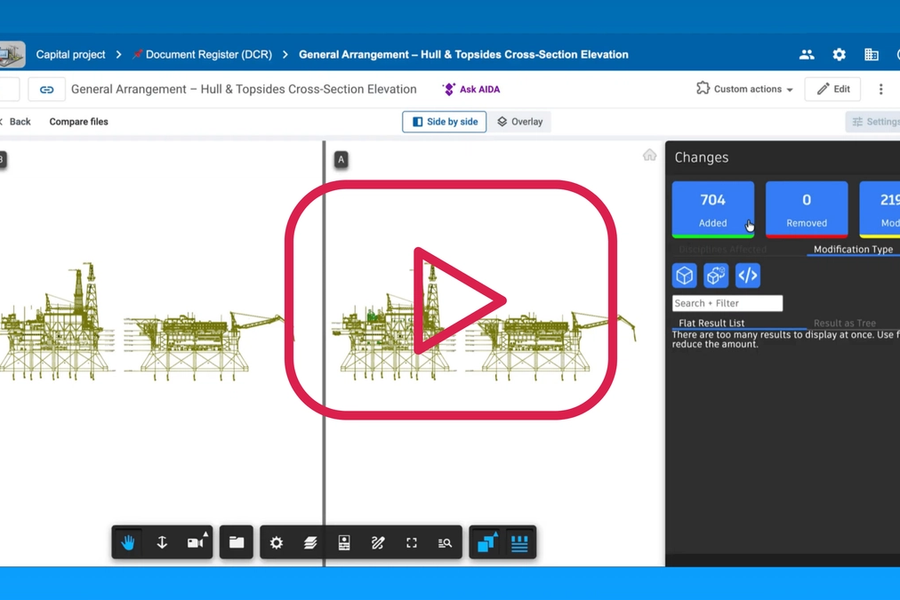
Task: Click the code brackets modification icon
Action: [747, 276]
